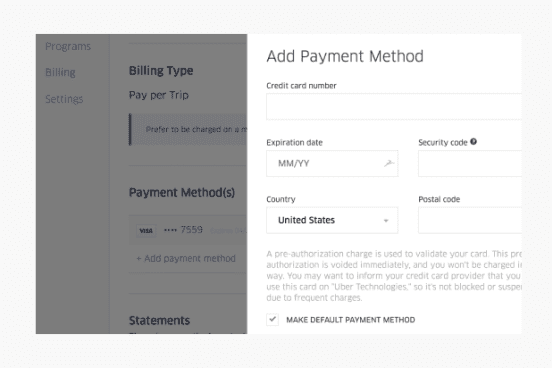Click the MM/YY expiration date field
The image size is (552, 368).
(x=332, y=163)
